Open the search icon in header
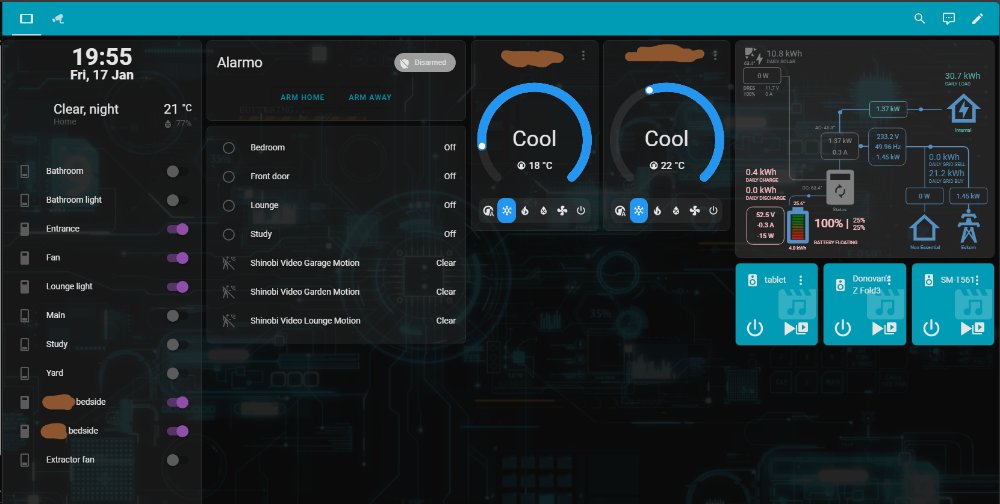1000x504 pixels. click(920, 19)
